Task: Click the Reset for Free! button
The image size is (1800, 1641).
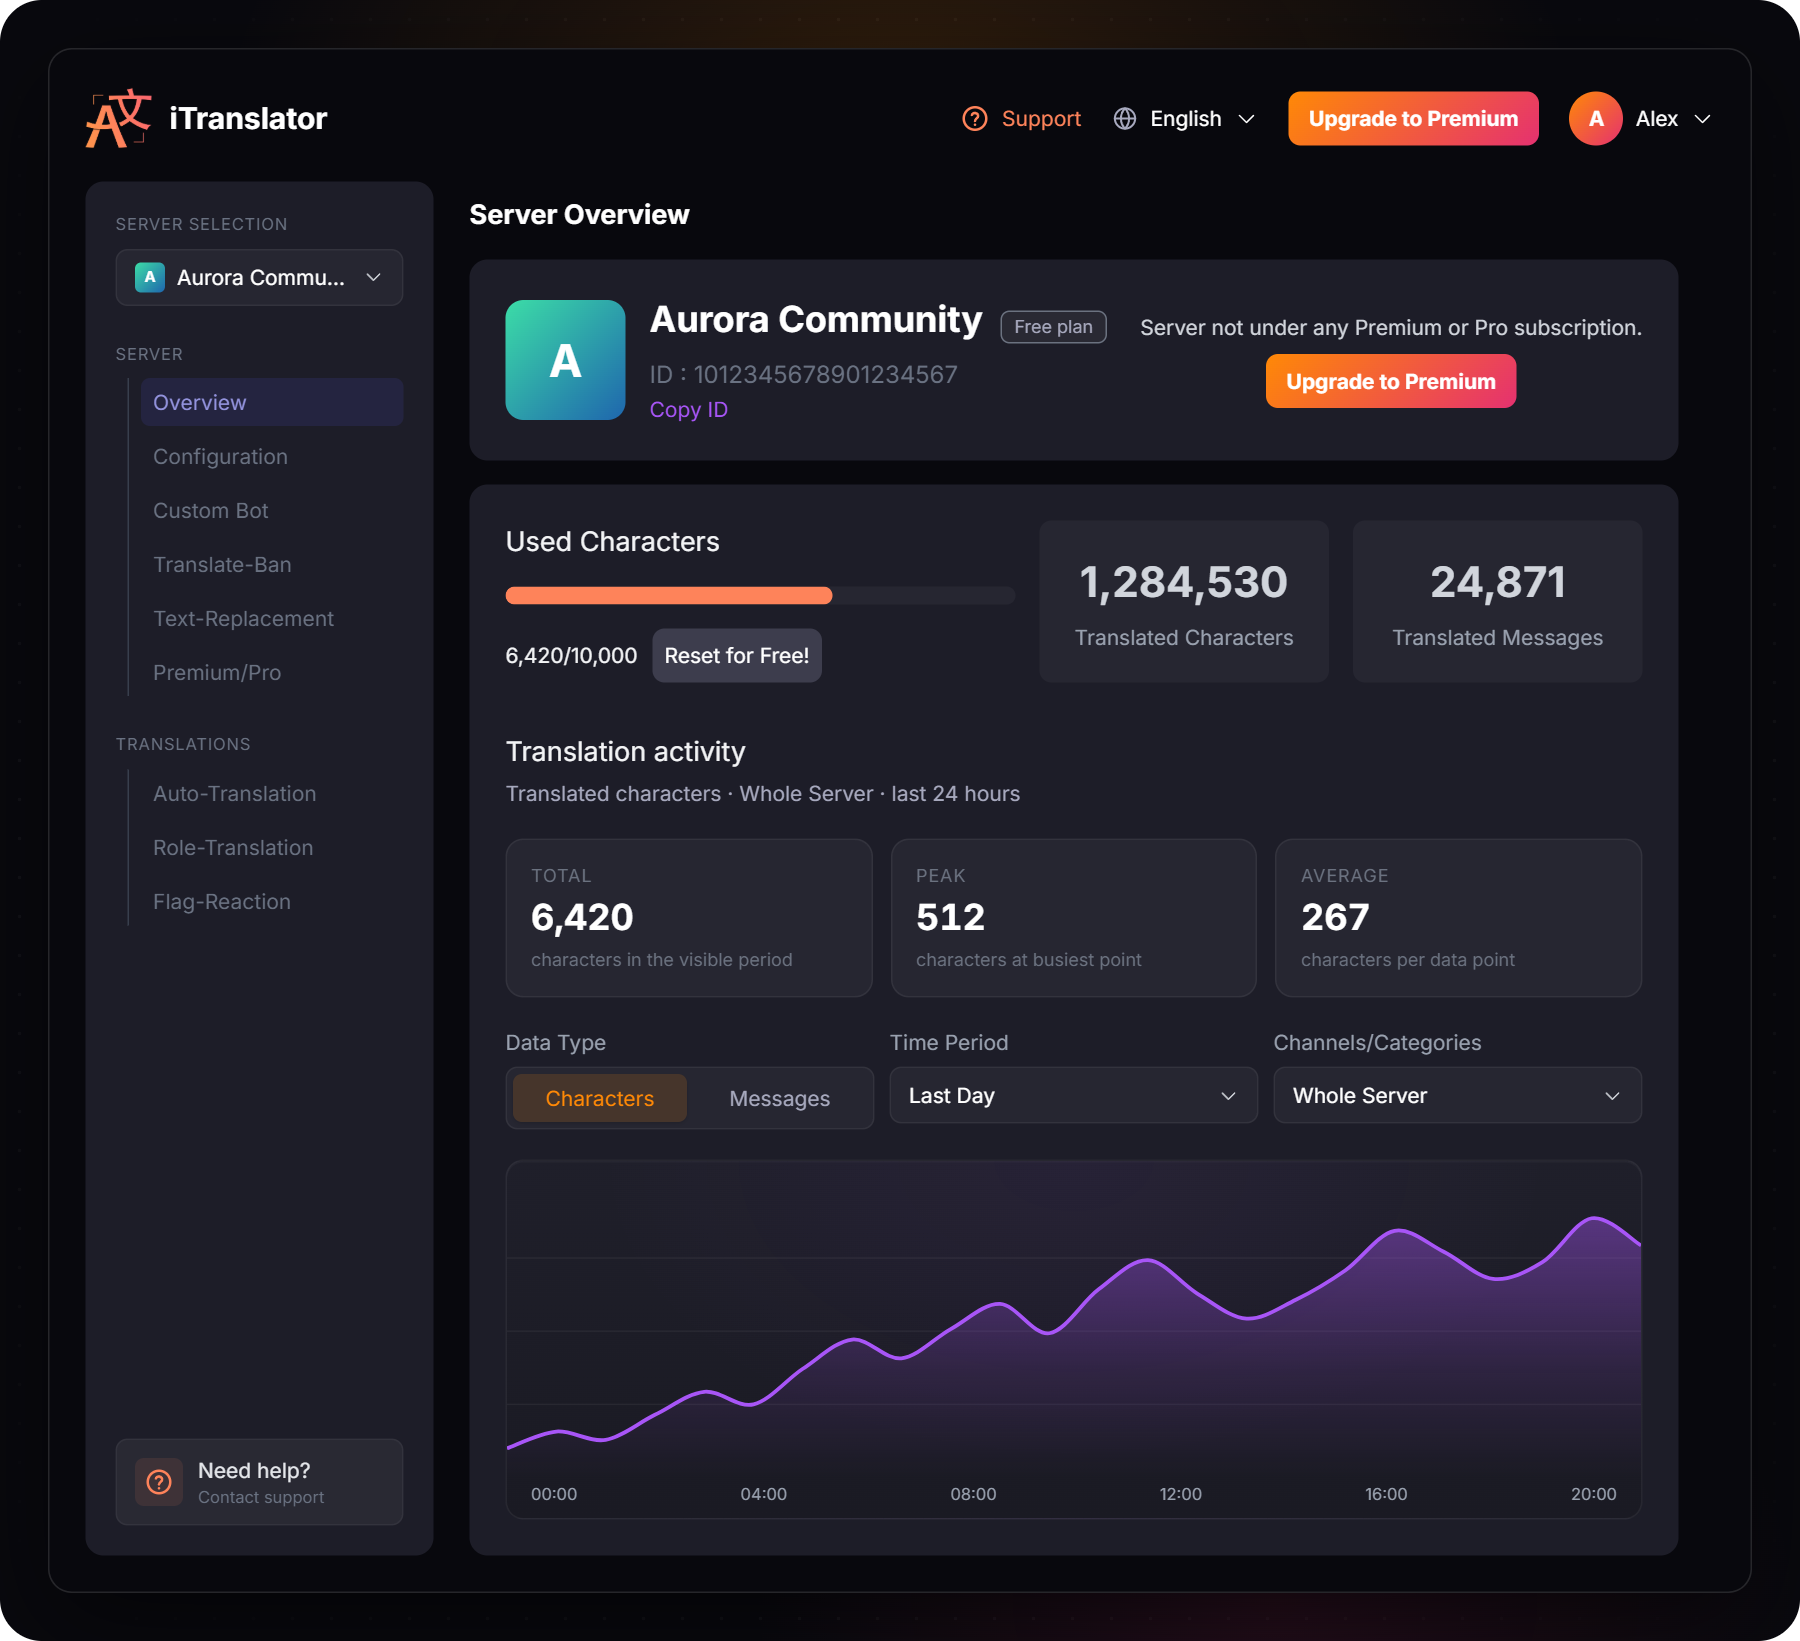Action: click(x=737, y=655)
